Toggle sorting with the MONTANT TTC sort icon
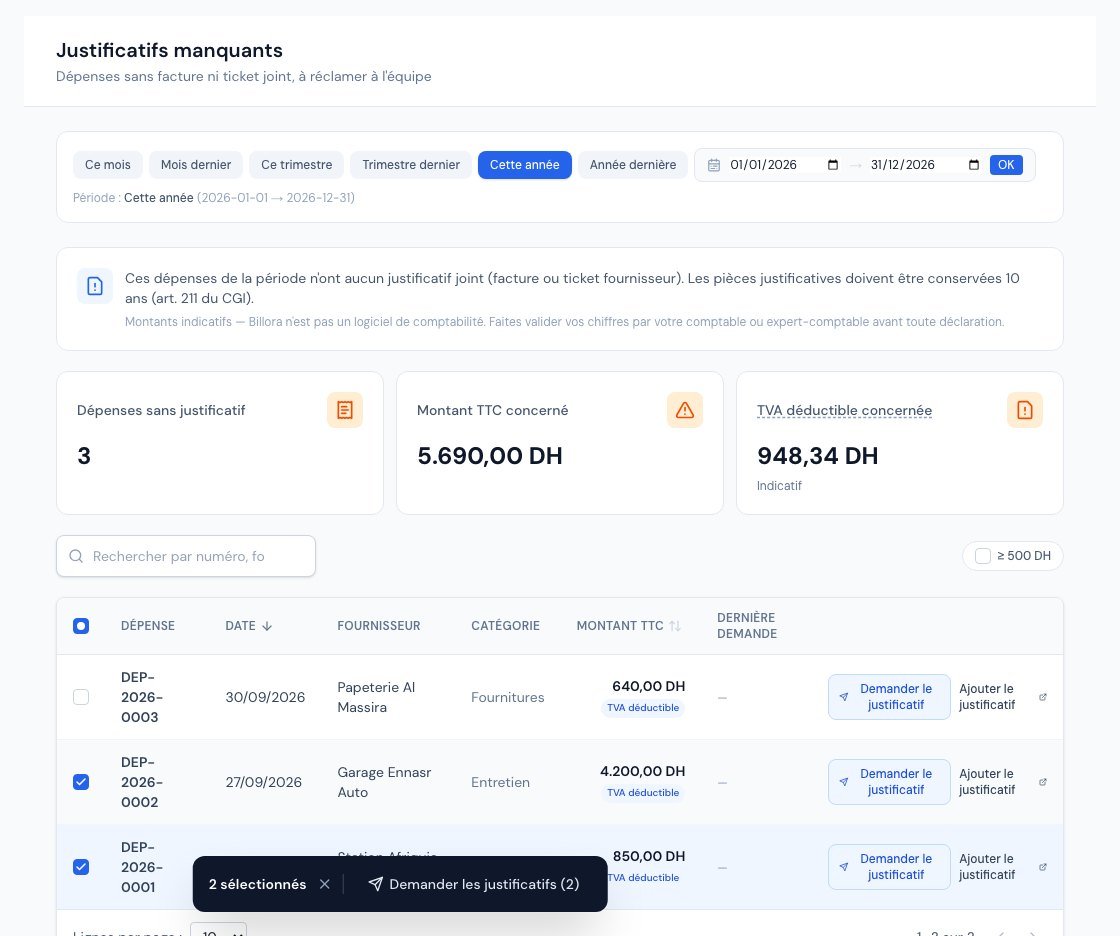 coord(675,626)
